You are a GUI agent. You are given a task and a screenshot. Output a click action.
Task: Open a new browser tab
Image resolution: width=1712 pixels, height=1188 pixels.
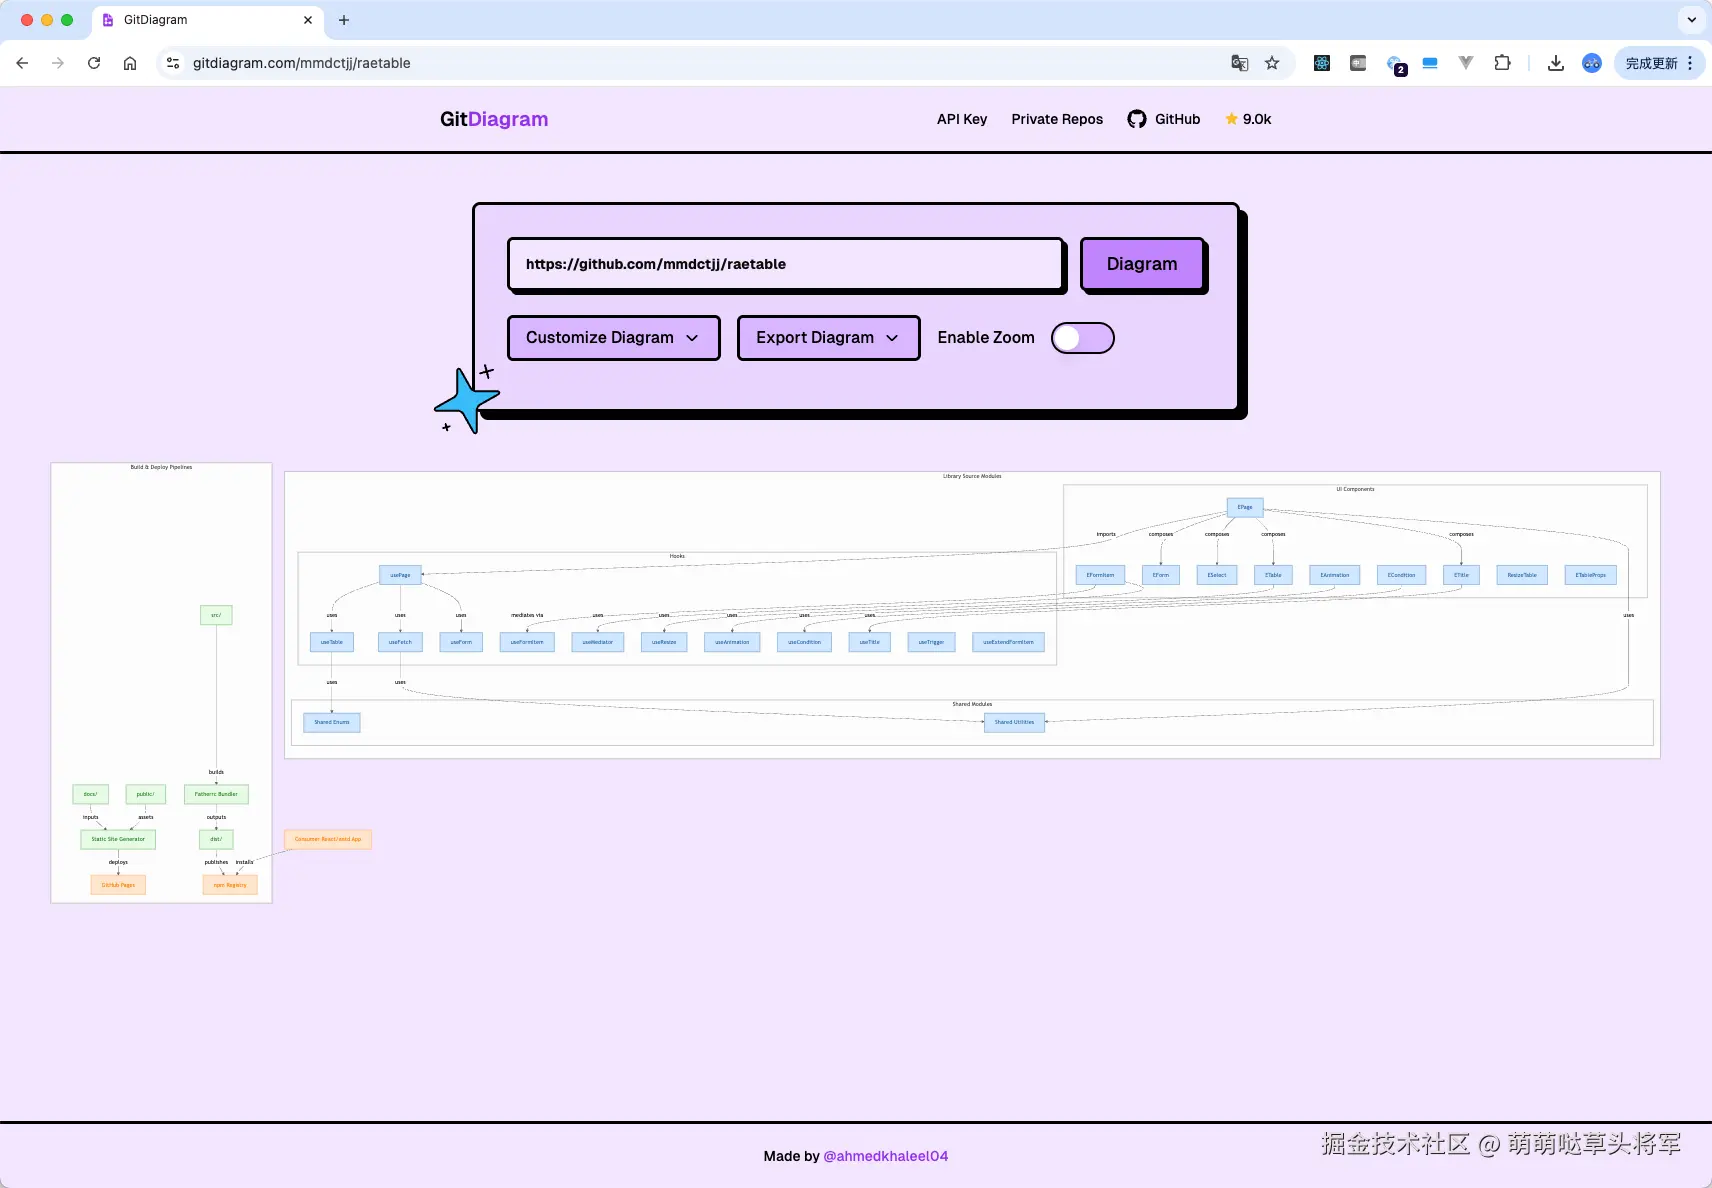(x=344, y=20)
